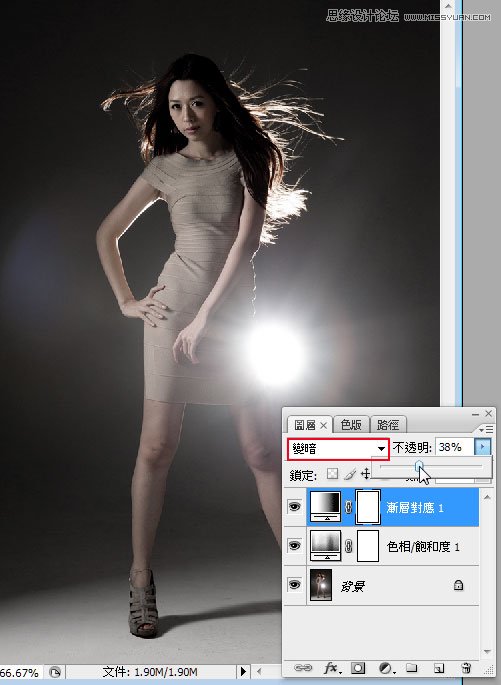This screenshot has height=685, width=501.
Task: Switch to the 圖層 tab
Action: tap(305, 425)
